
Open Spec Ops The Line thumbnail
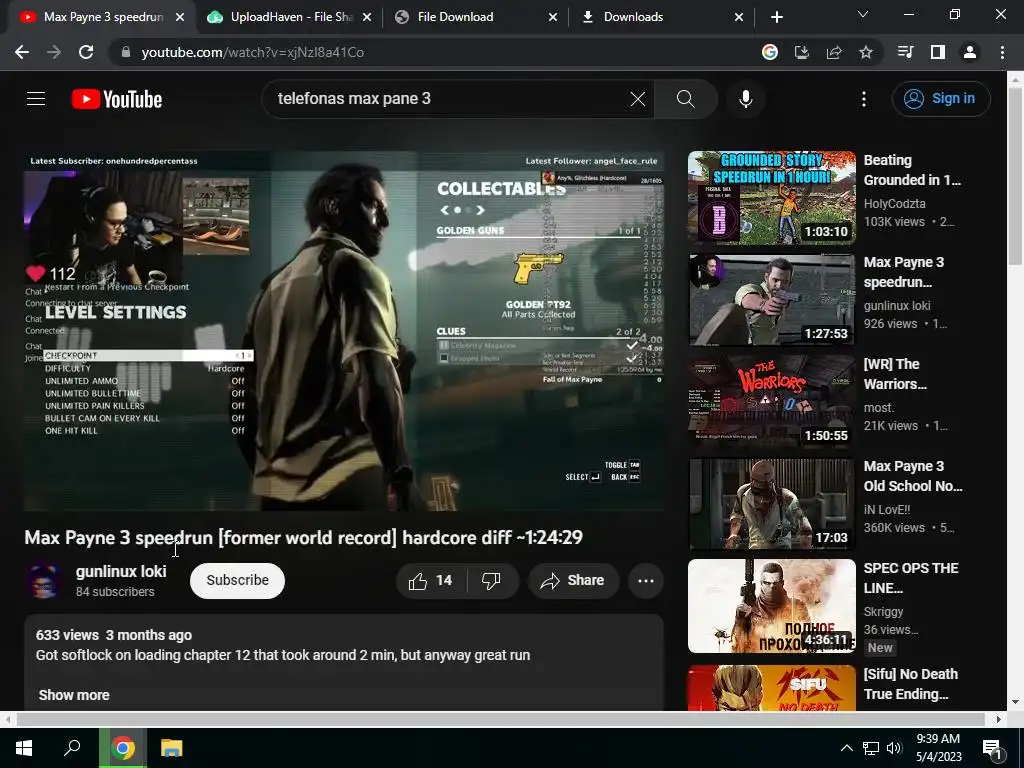[771, 606]
